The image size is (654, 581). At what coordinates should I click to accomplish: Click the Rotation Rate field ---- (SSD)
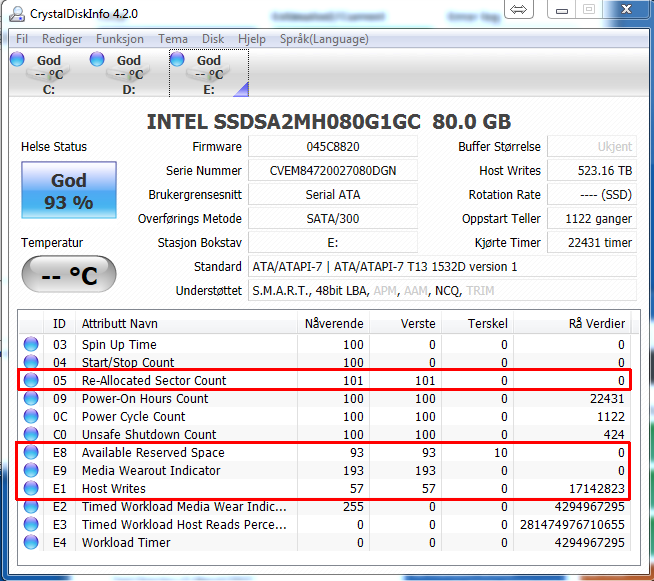tap(592, 195)
